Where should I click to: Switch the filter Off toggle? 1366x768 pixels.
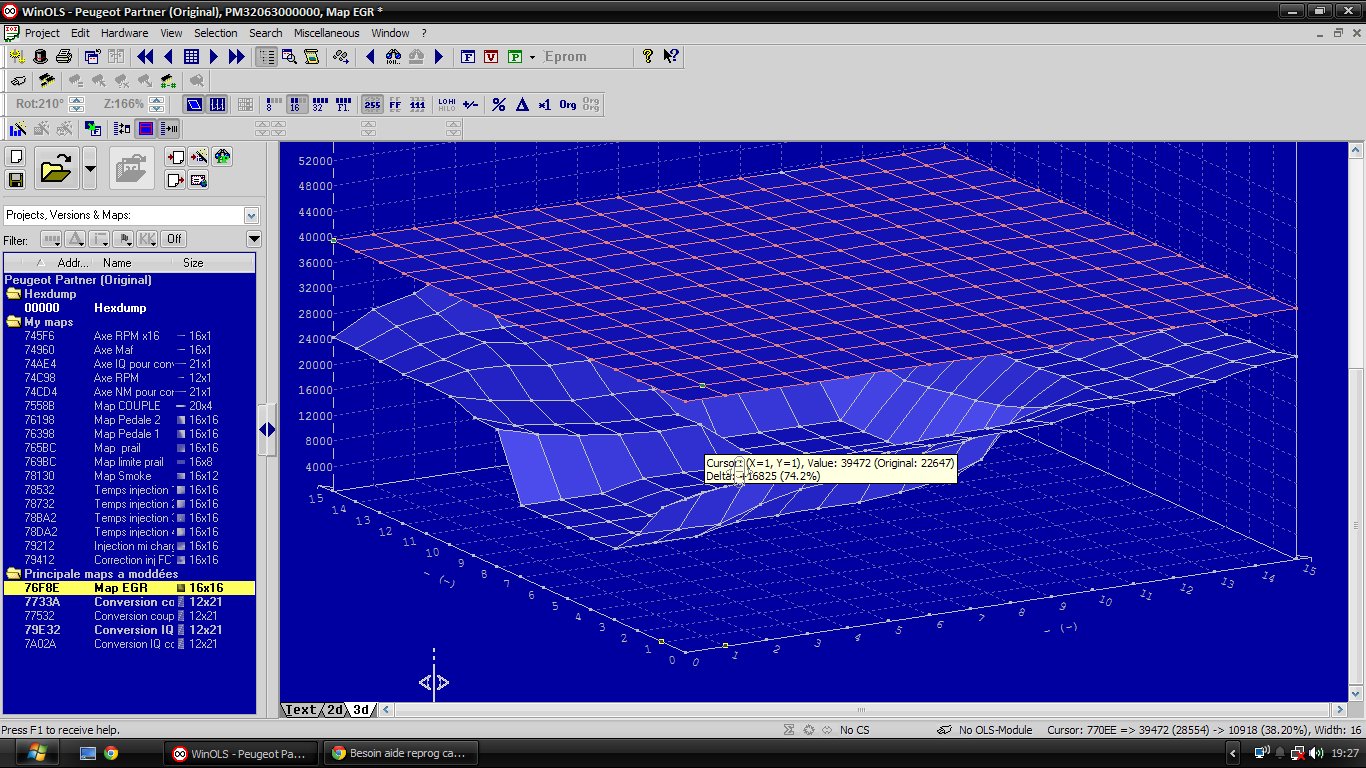(x=174, y=239)
